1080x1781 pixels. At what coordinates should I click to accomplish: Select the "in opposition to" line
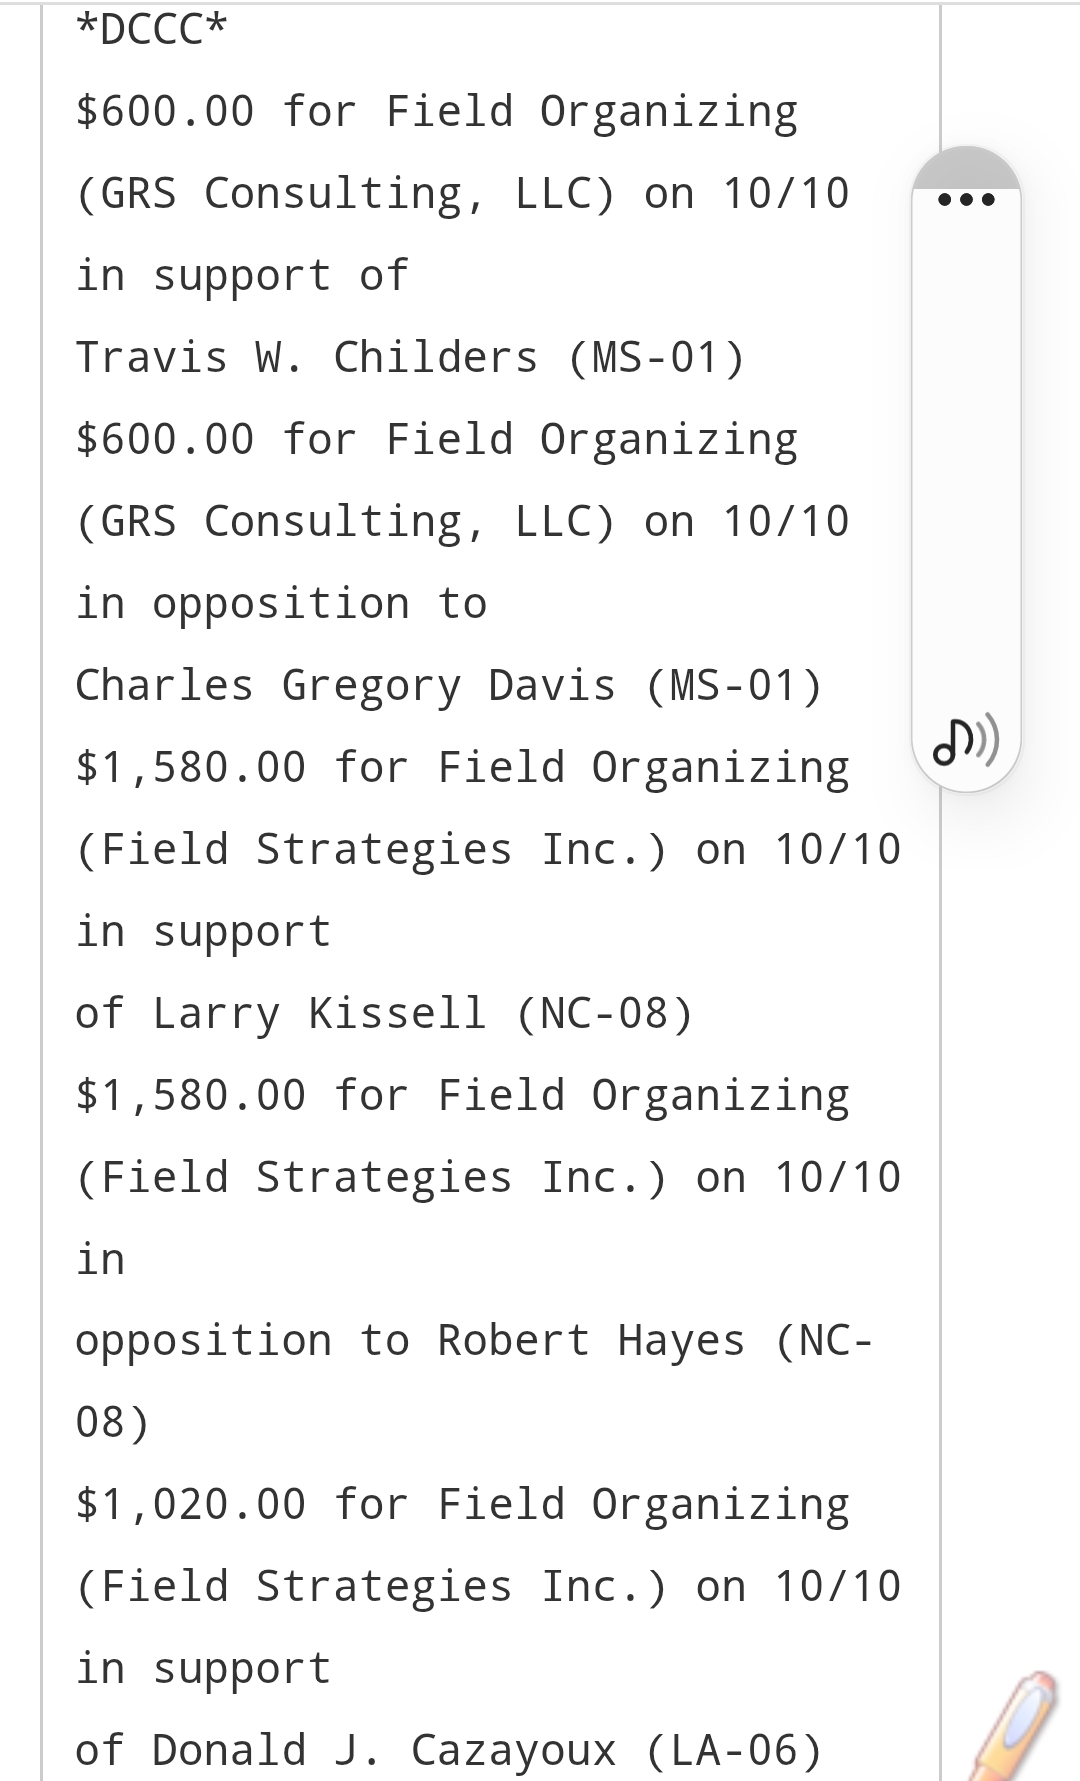coord(281,604)
